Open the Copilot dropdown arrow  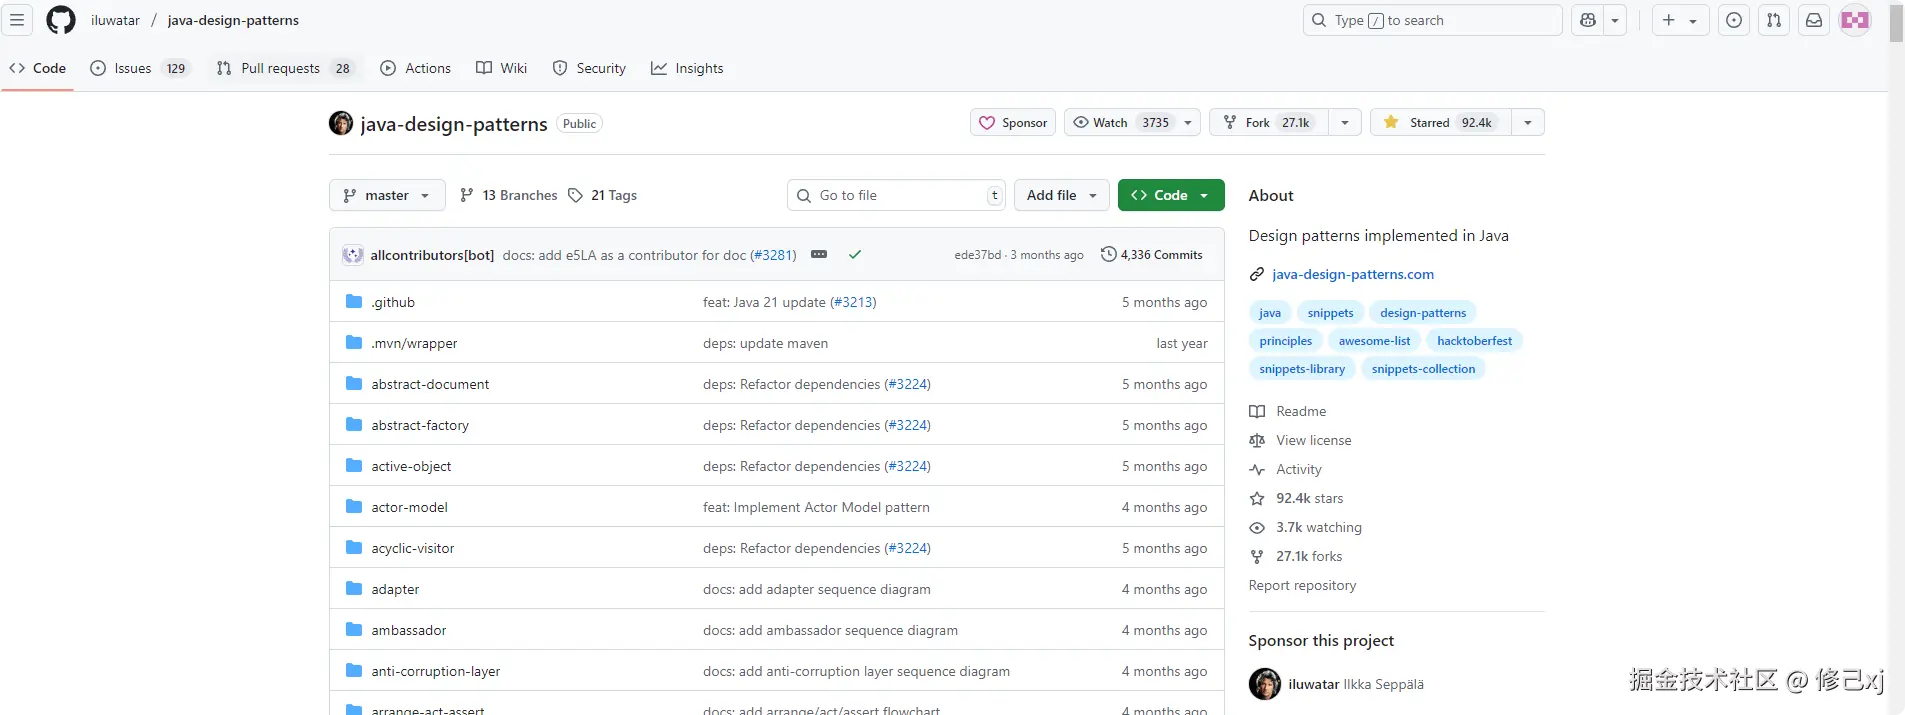(1615, 20)
